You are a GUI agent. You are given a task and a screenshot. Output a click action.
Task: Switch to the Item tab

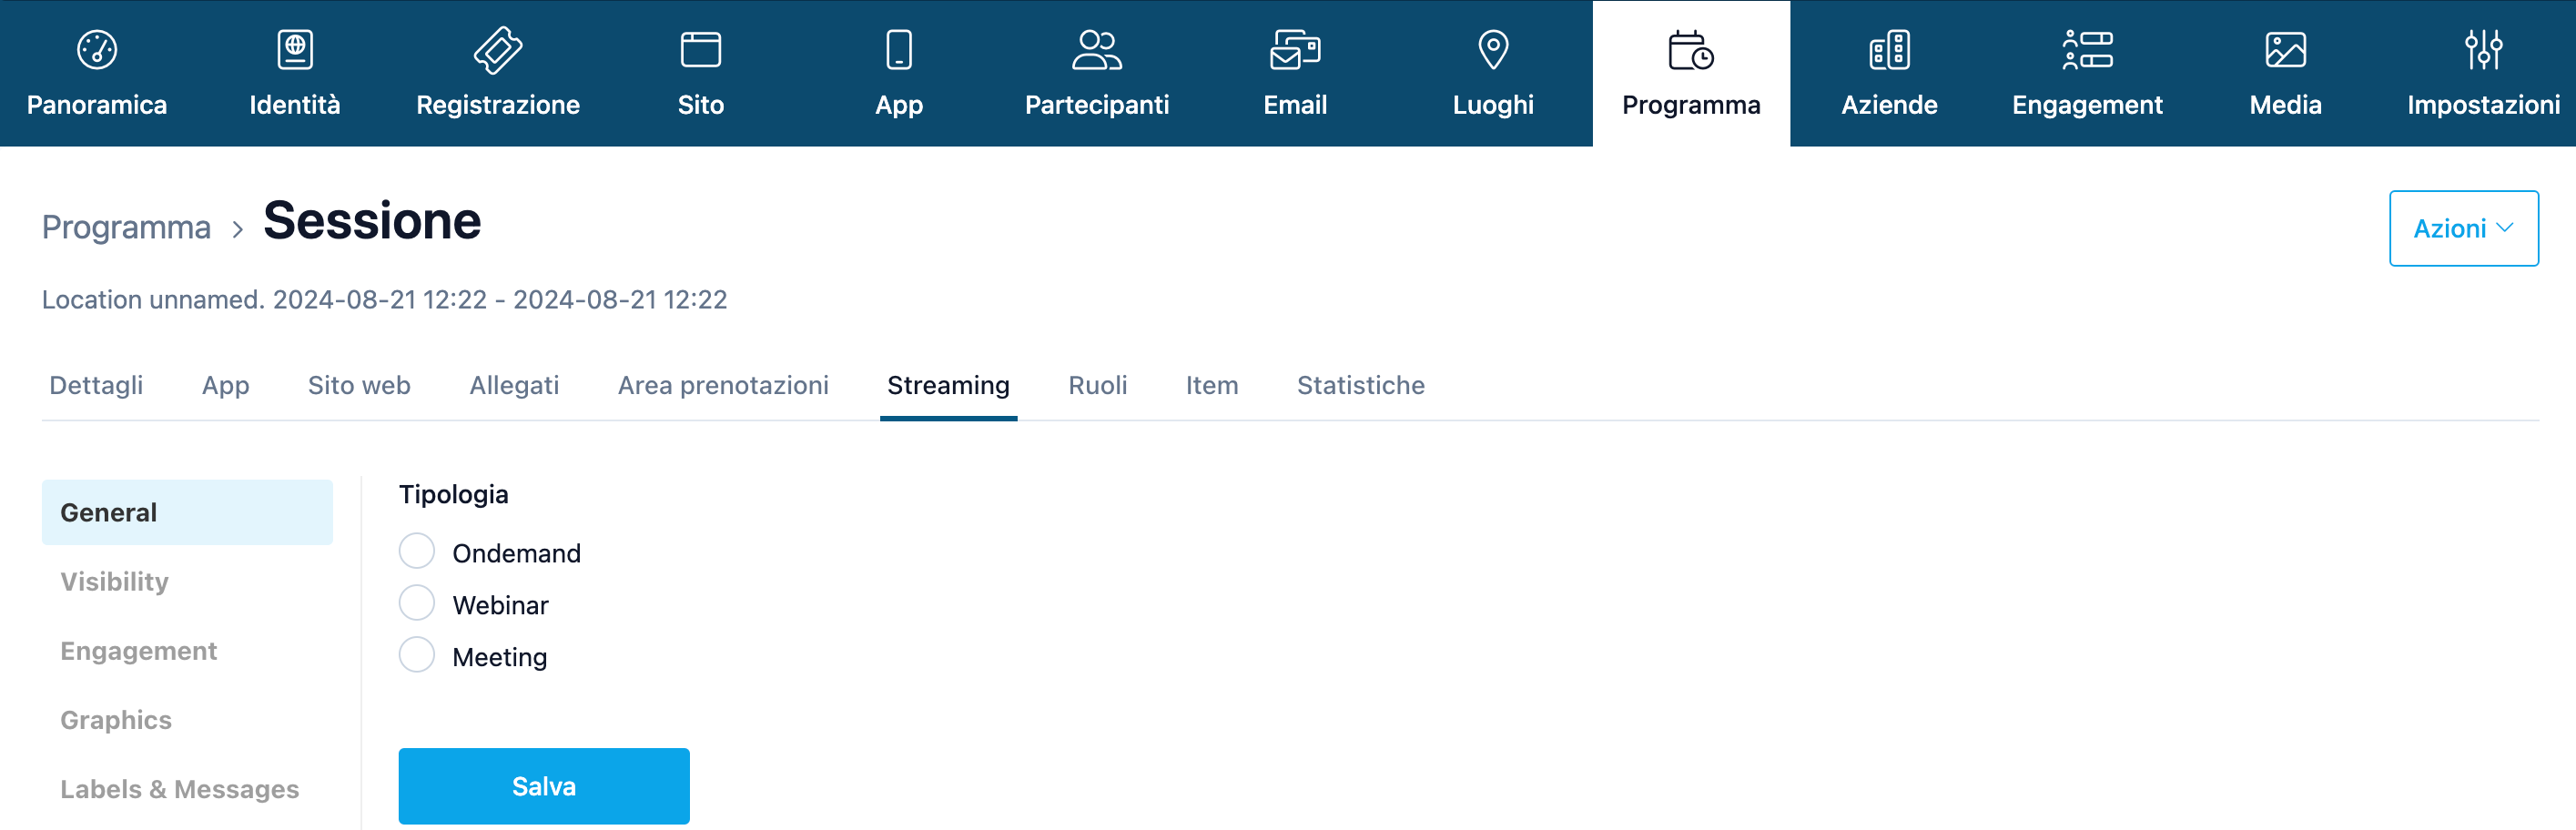pos(1212,385)
